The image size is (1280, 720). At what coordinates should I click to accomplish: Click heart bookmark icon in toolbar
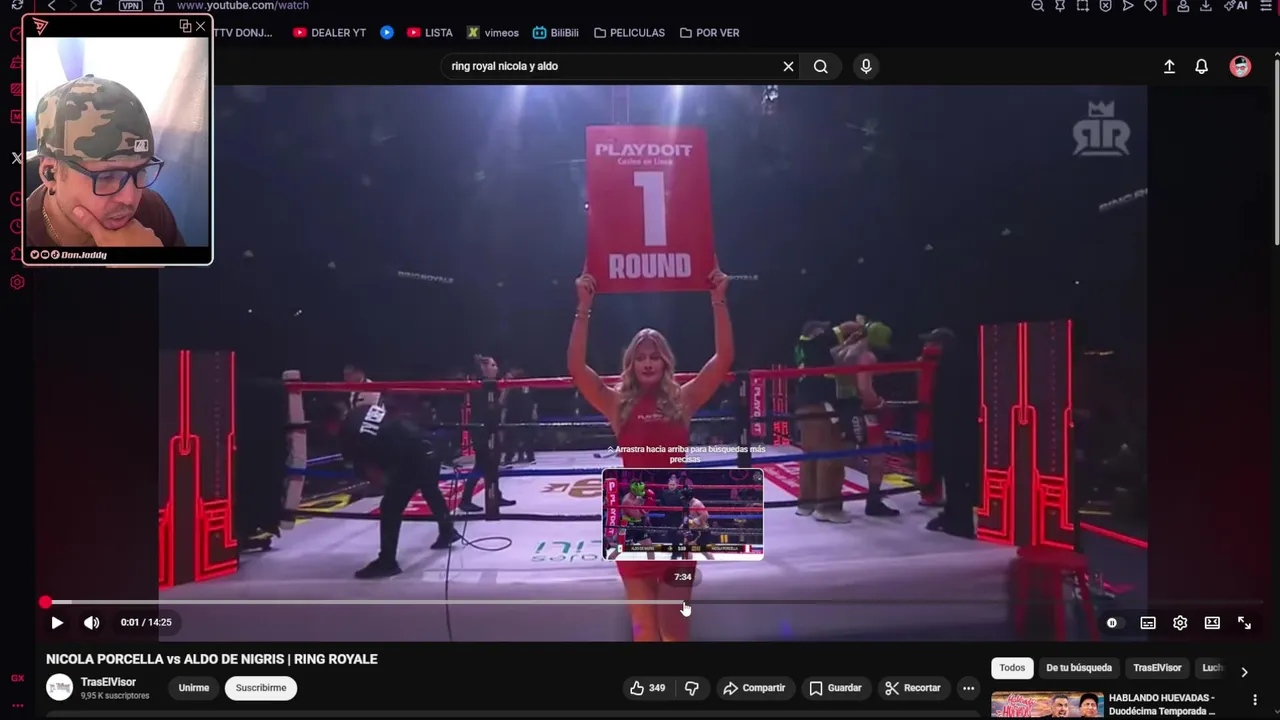click(x=1151, y=5)
